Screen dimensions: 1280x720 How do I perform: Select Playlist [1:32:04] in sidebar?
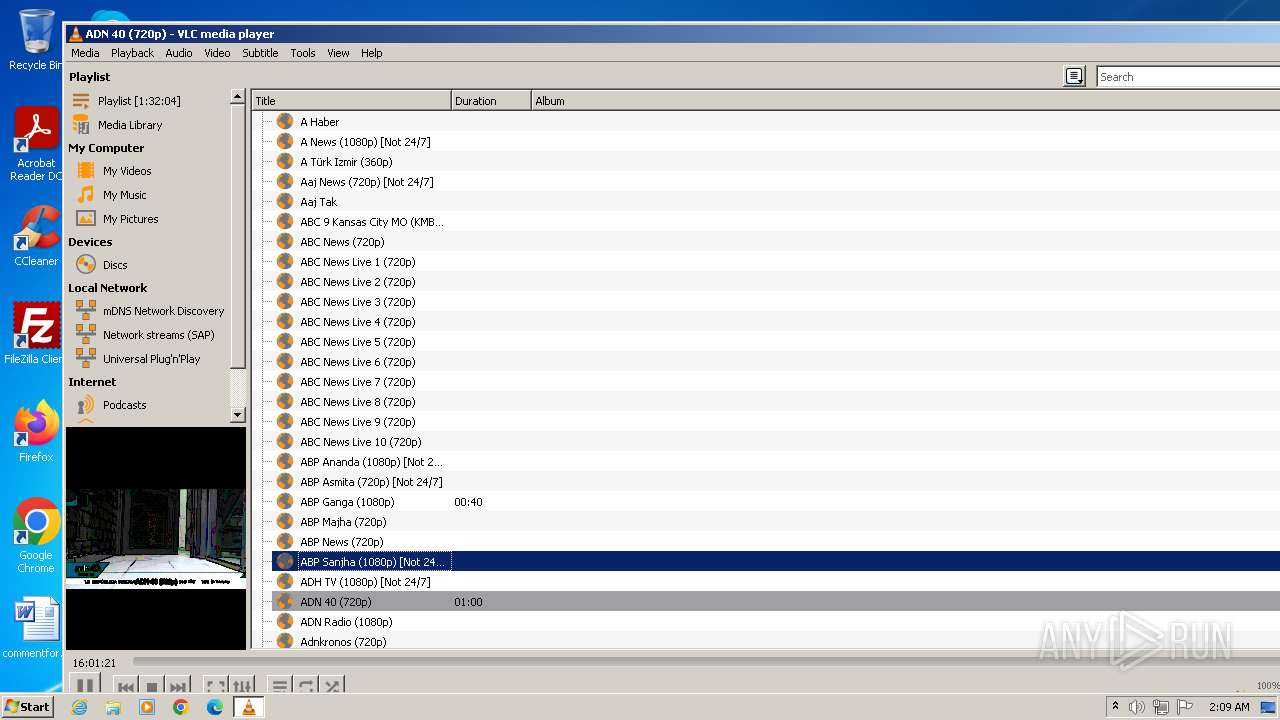click(x=139, y=101)
